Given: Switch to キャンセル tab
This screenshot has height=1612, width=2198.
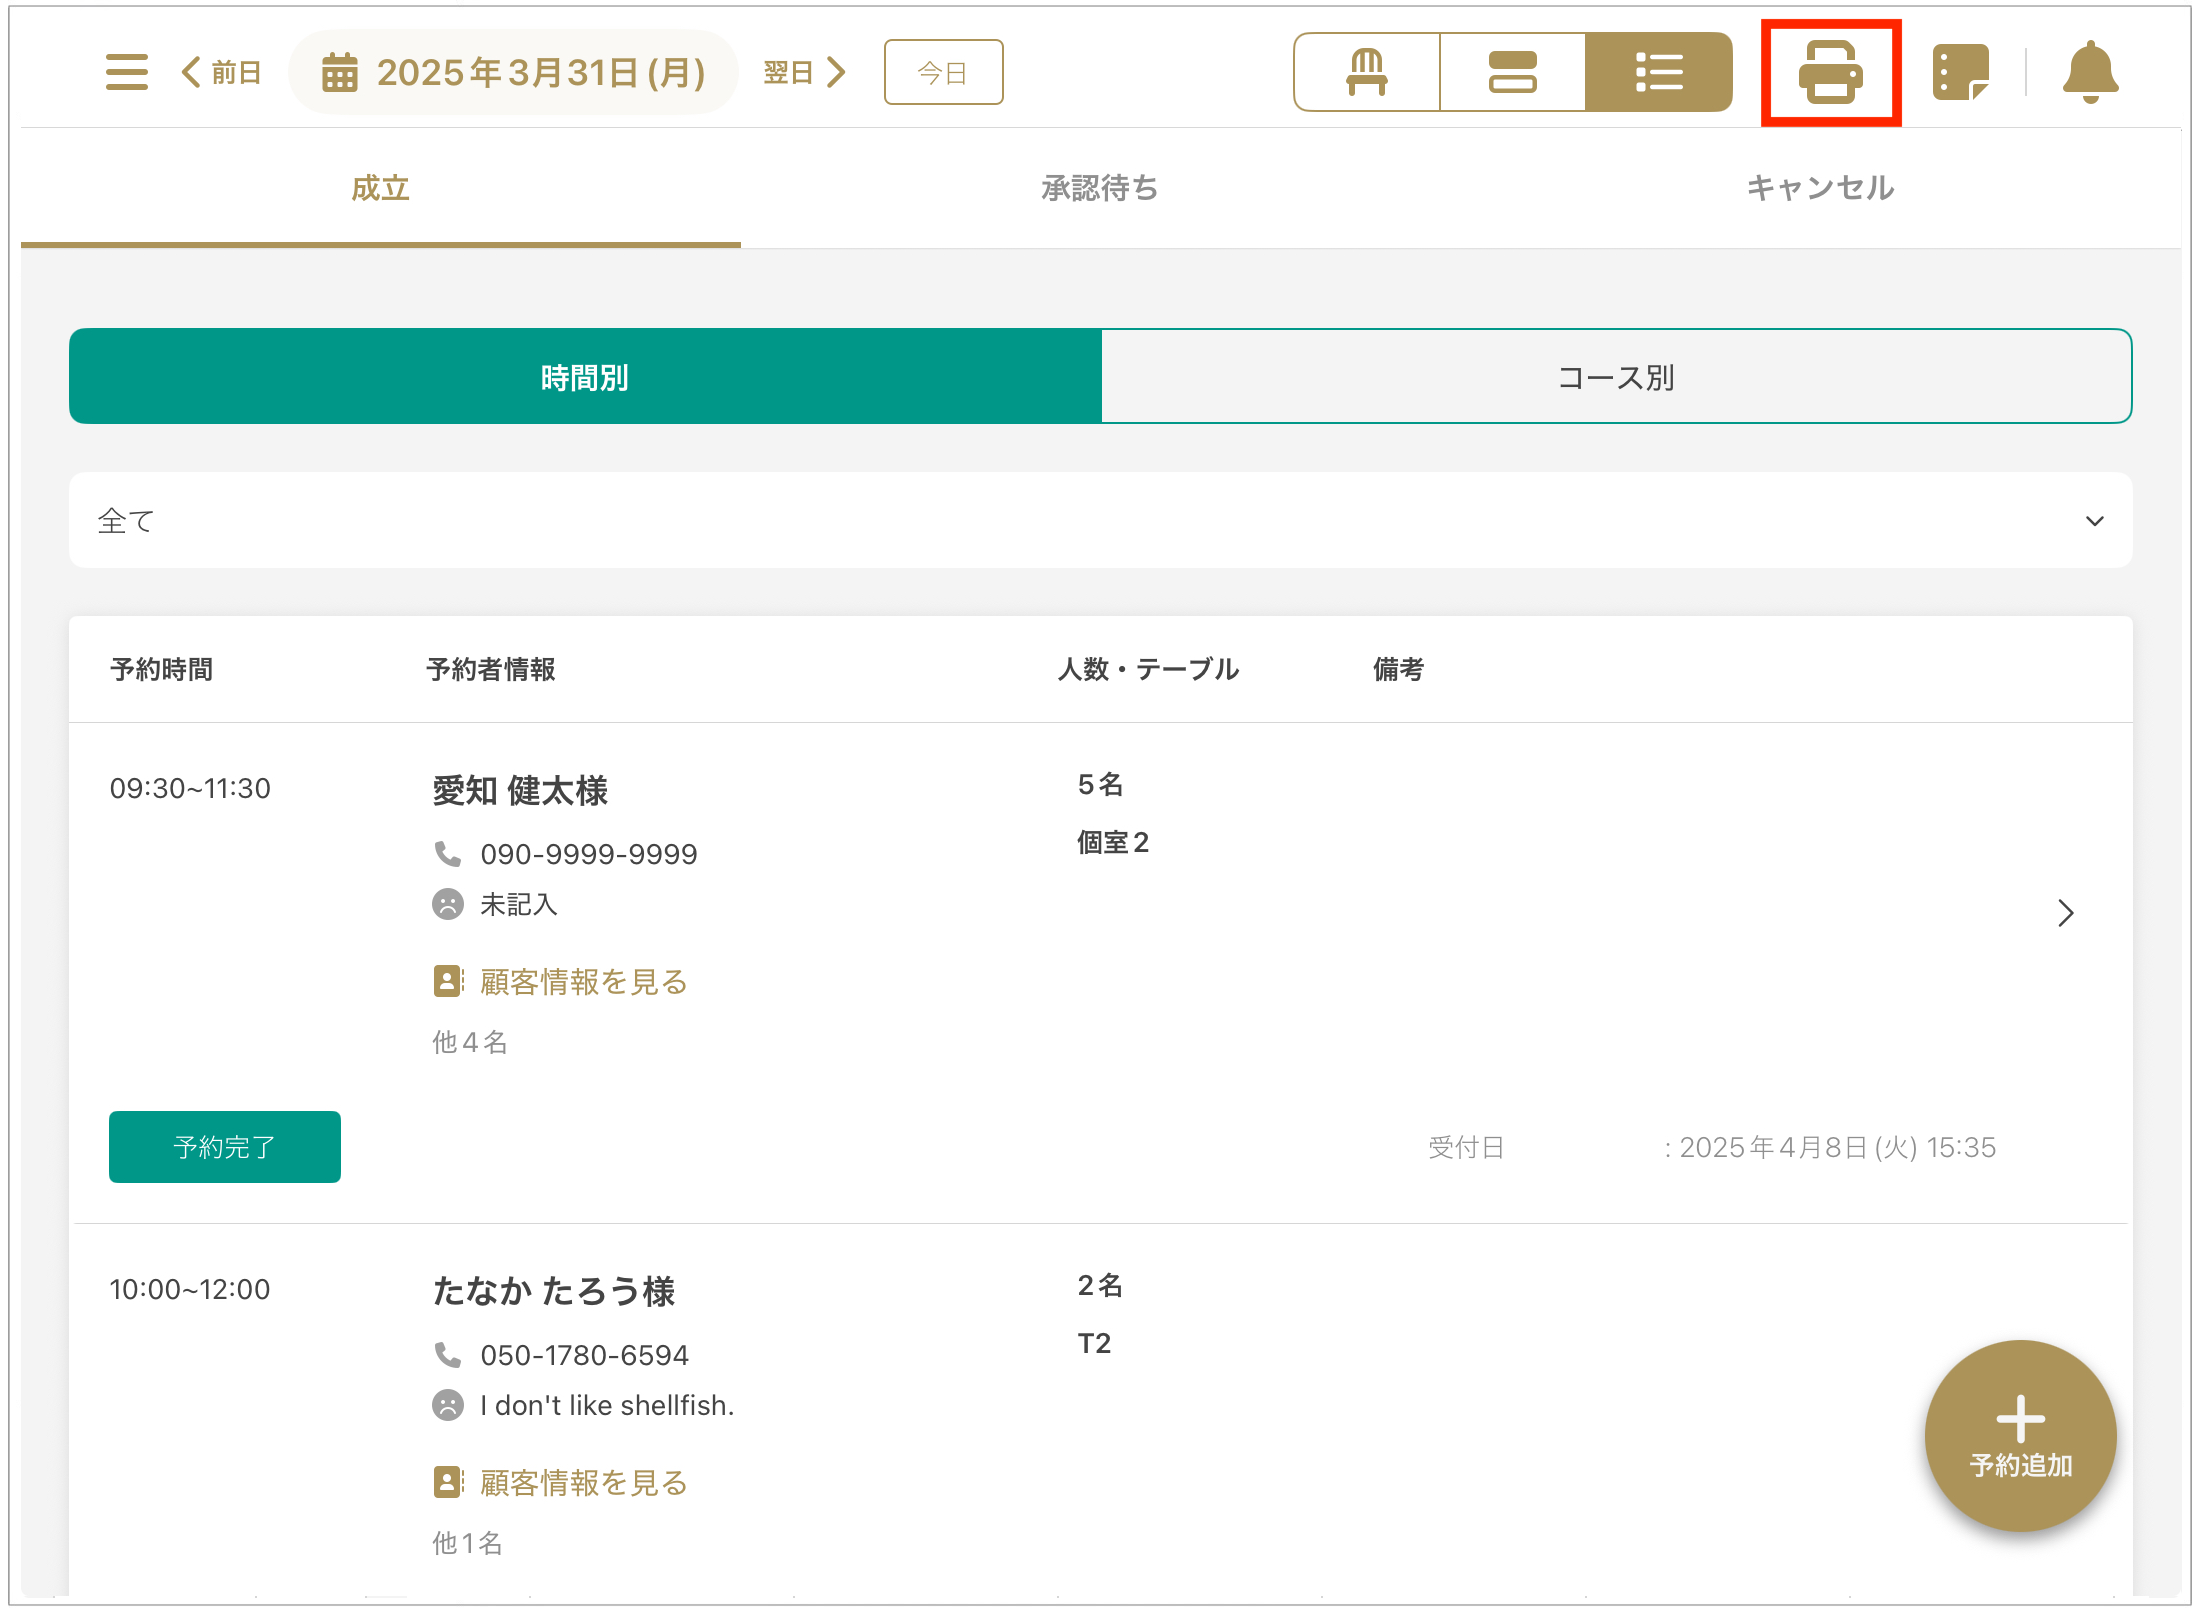Looking at the screenshot, I should pyautogui.click(x=1820, y=188).
